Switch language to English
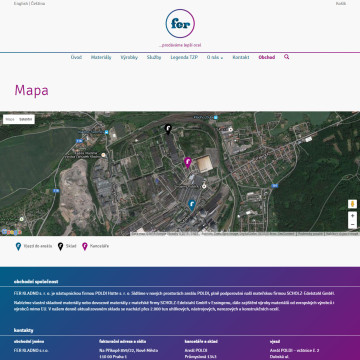 click(x=21, y=4)
